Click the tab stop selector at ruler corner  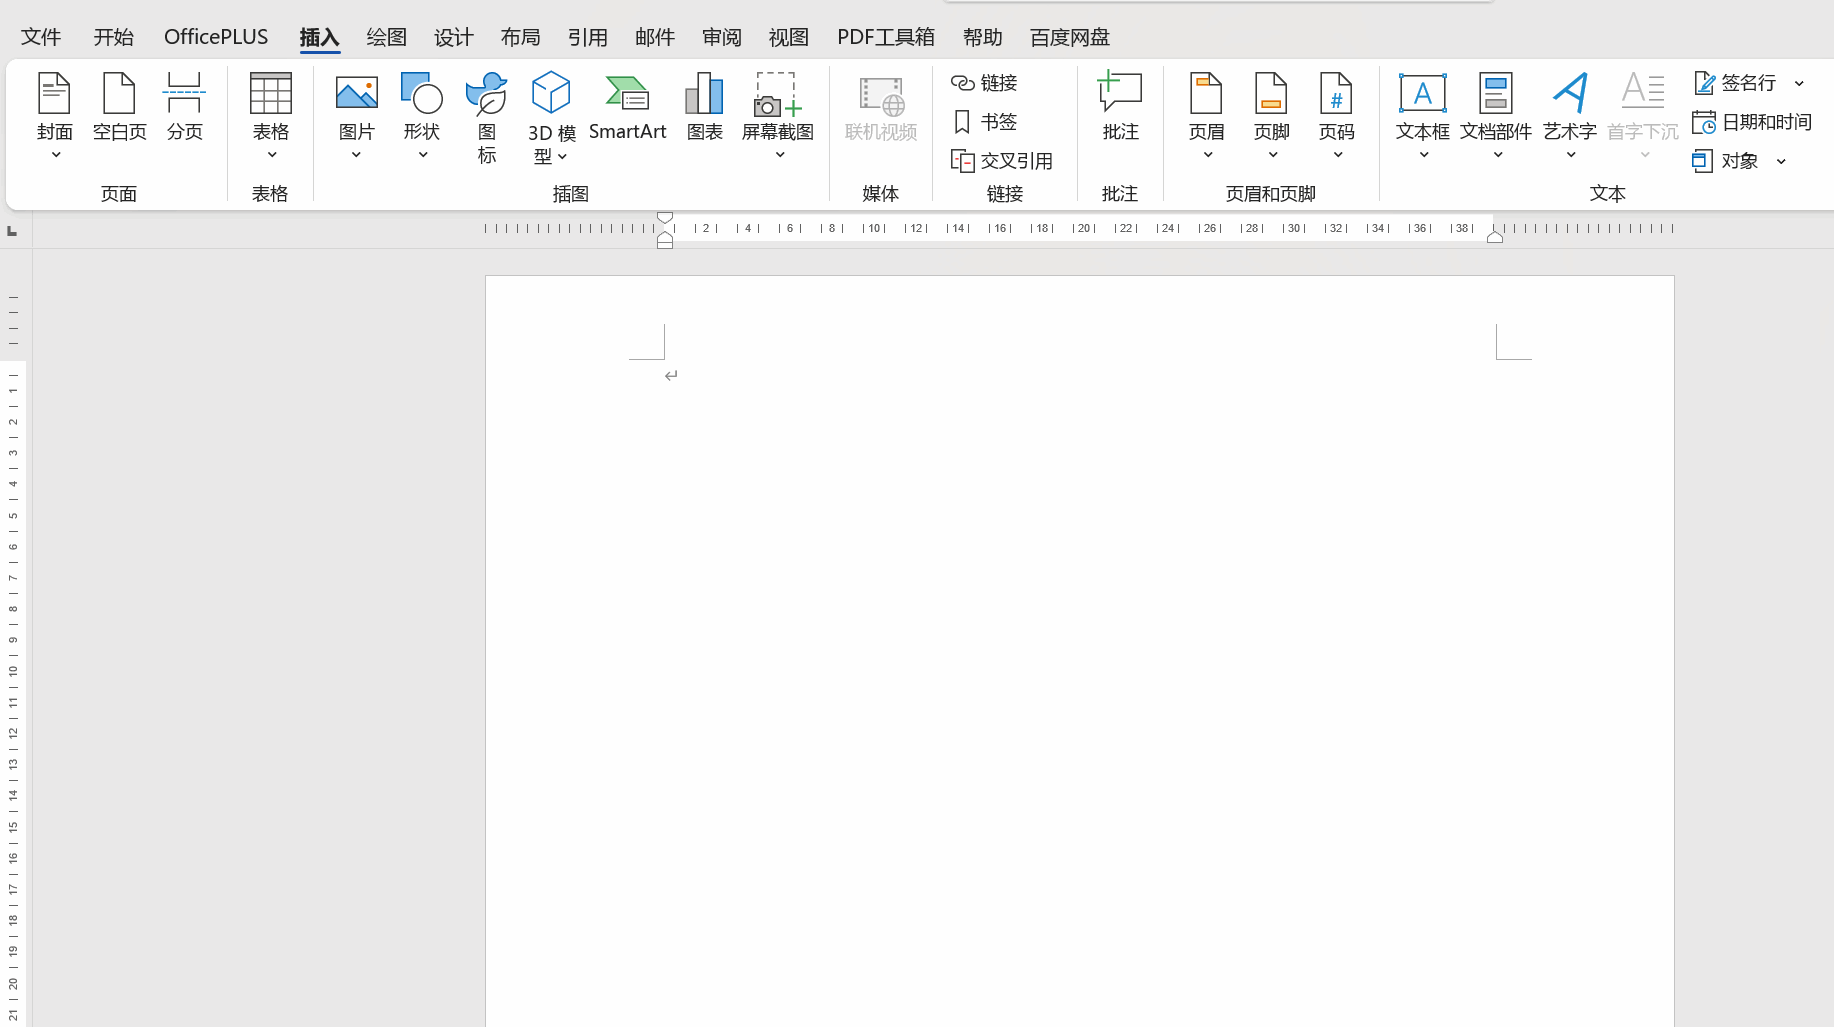tap(12, 231)
